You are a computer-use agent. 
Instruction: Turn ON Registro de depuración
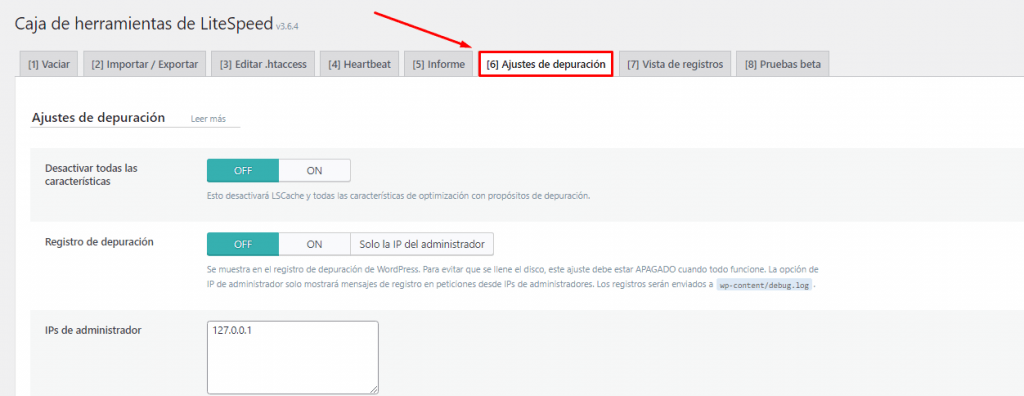(x=315, y=244)
